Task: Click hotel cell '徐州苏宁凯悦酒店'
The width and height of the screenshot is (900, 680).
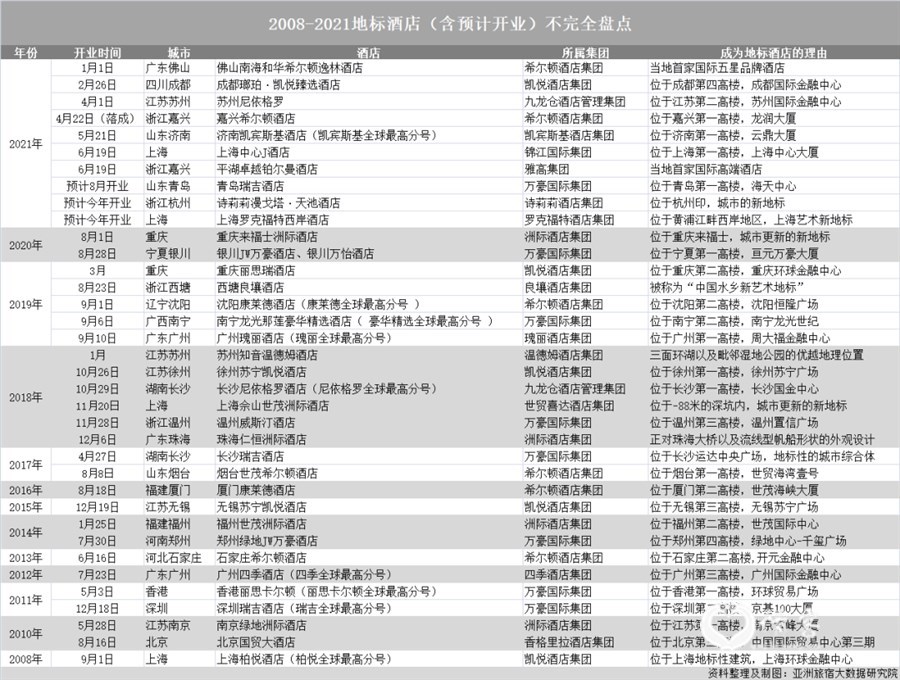Action: point(262,372)
